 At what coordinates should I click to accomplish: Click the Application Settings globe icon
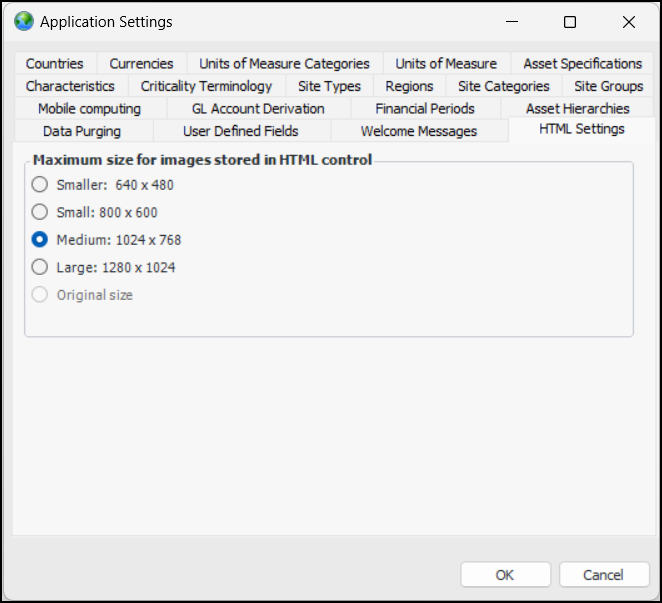click(24, 21)
